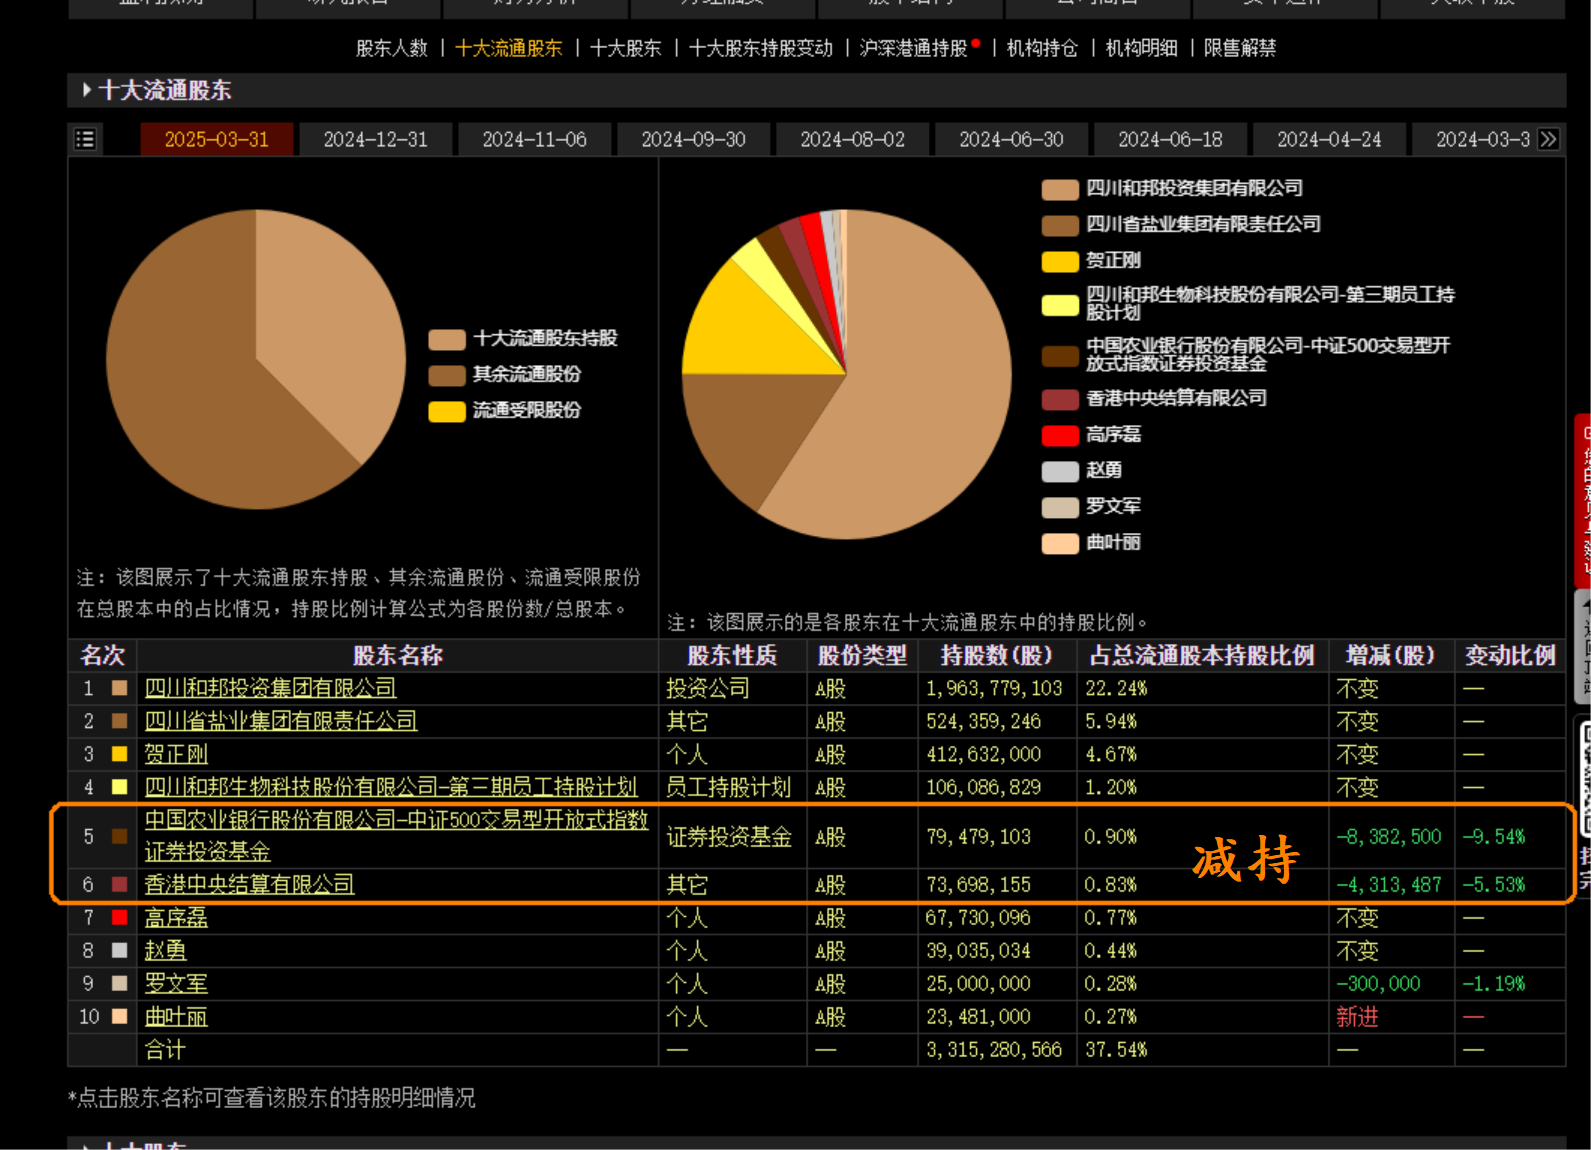Switch to the 十大股东 tab

(625, 48)
